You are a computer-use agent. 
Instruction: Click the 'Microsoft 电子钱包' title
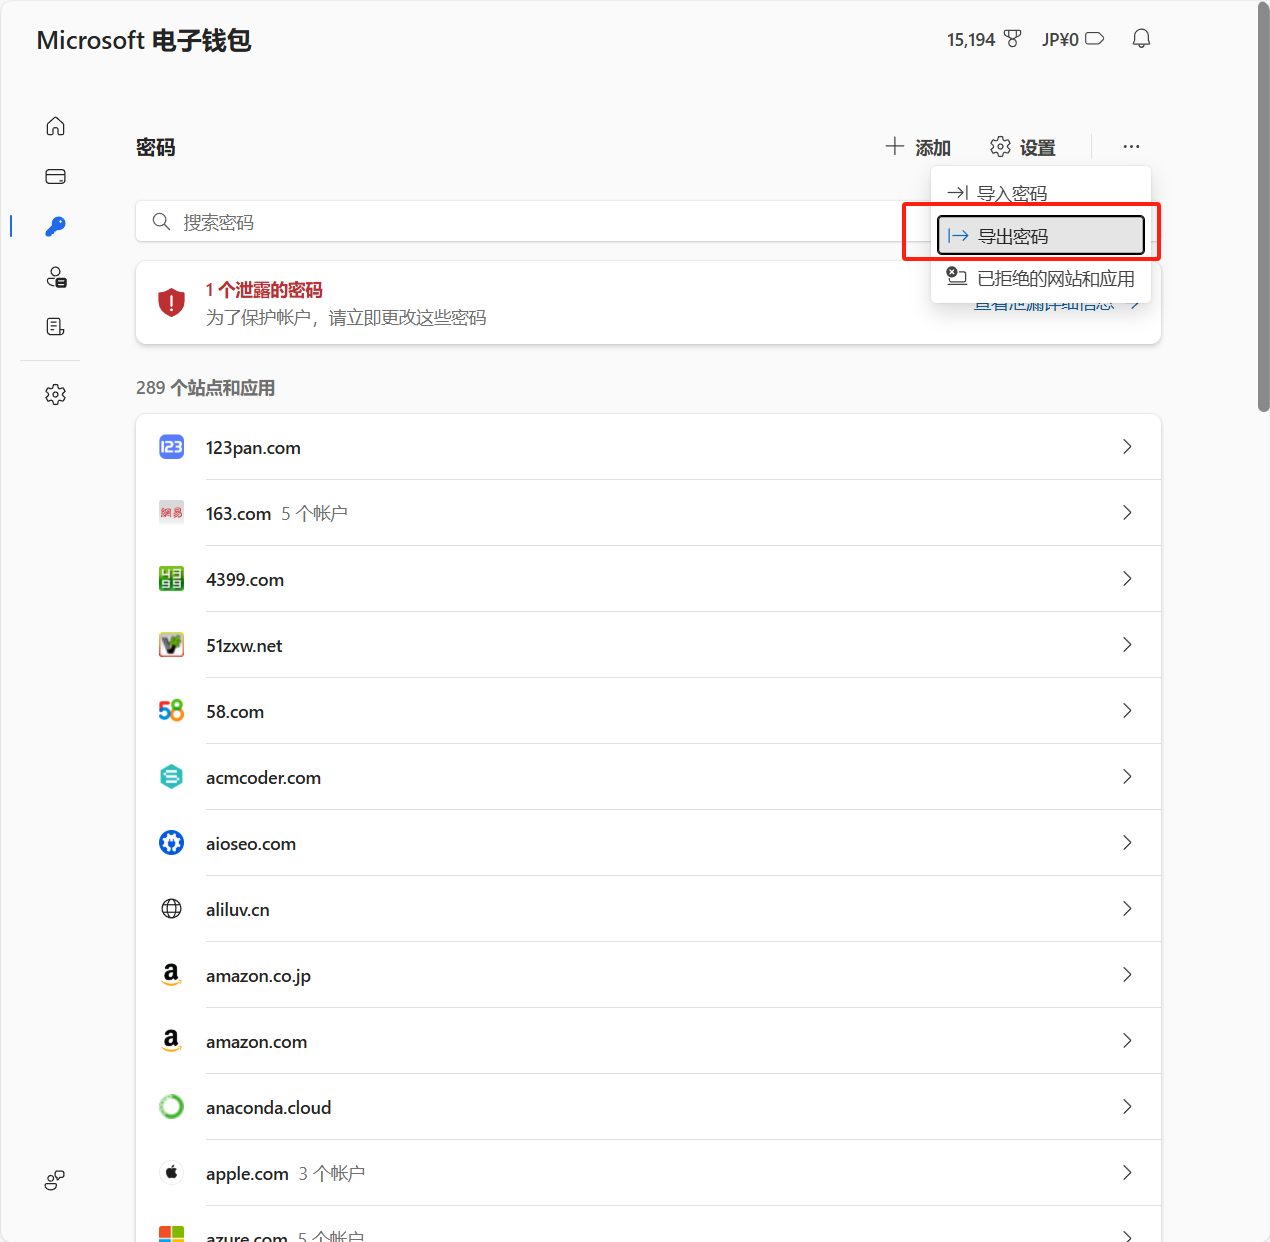coord(144,40)
